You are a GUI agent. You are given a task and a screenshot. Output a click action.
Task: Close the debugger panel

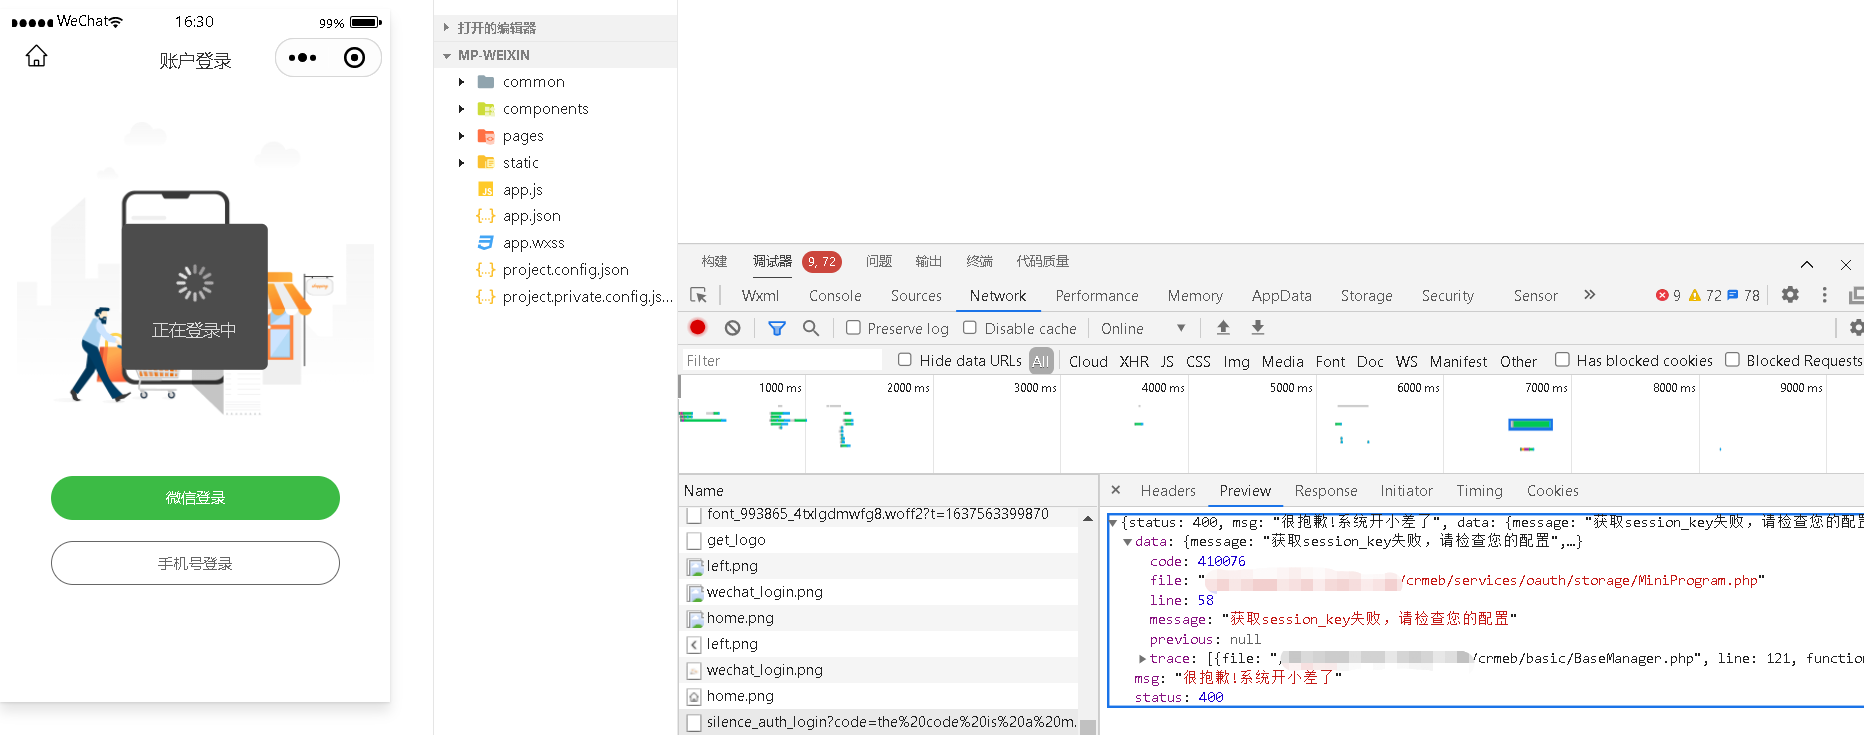point(1846,265)
